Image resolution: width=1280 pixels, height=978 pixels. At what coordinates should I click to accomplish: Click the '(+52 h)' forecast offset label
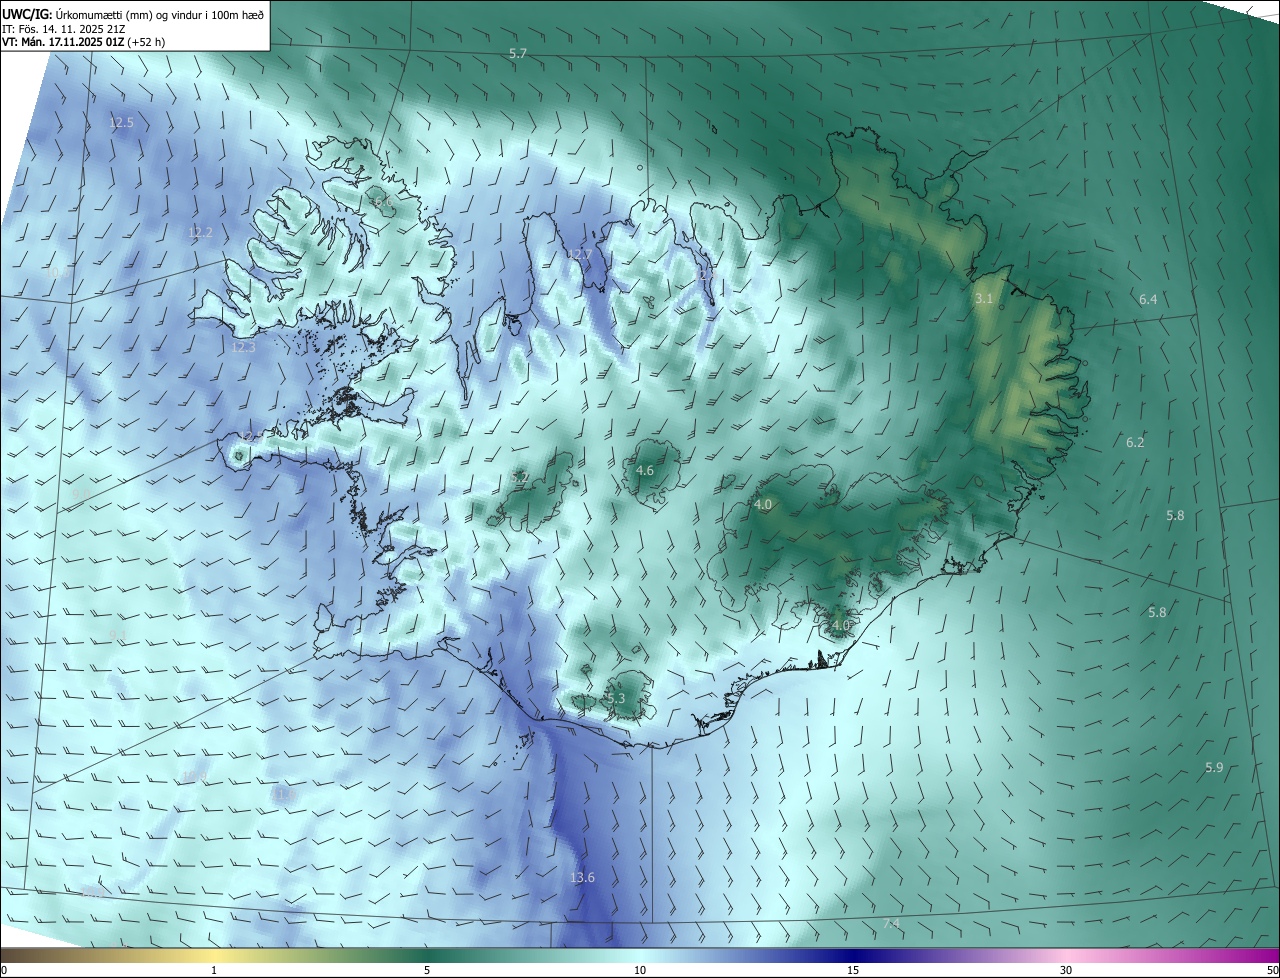pyautogui.click(x=146, y=43)
